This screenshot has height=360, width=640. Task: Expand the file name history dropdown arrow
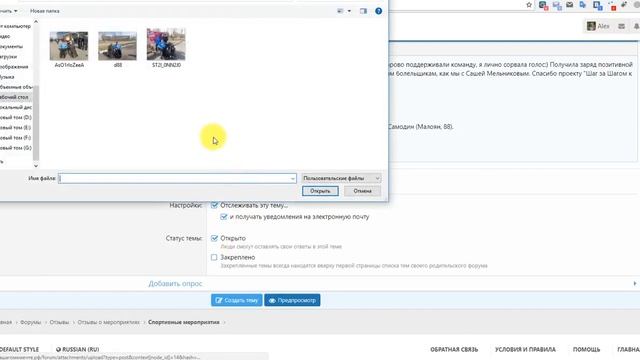[292, 178]
